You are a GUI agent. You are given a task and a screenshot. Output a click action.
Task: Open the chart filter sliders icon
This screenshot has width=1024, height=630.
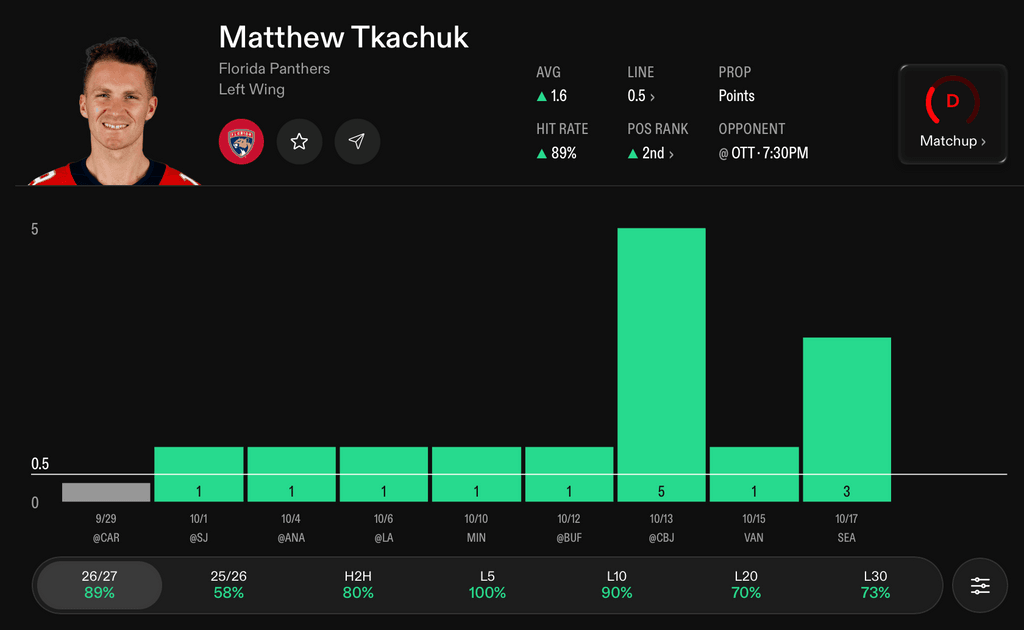980,586
